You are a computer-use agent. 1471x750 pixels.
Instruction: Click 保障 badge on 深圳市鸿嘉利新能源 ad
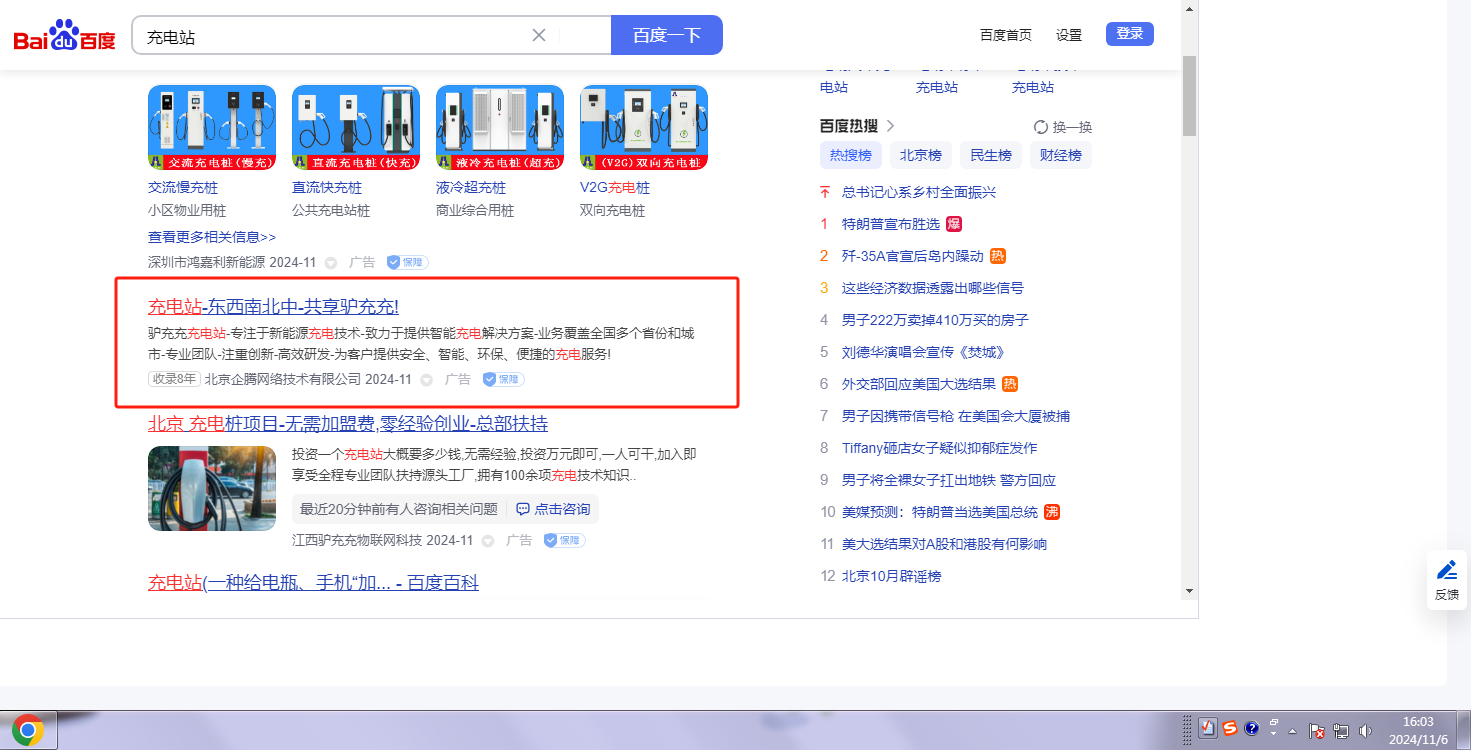coord(408,262)
